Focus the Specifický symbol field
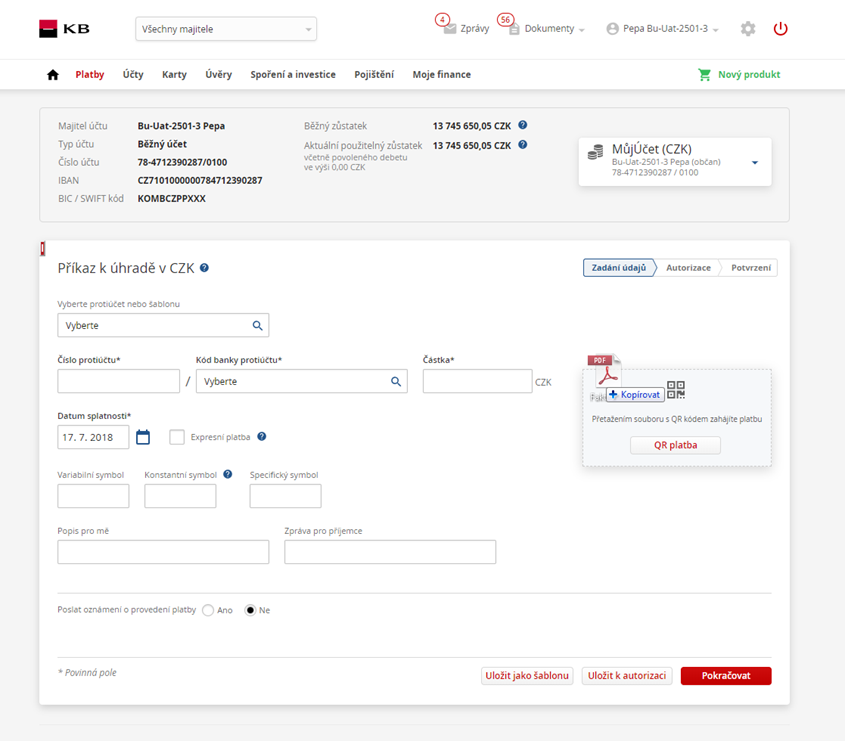This screenshot has width=845, height=741. coord(286,496)
